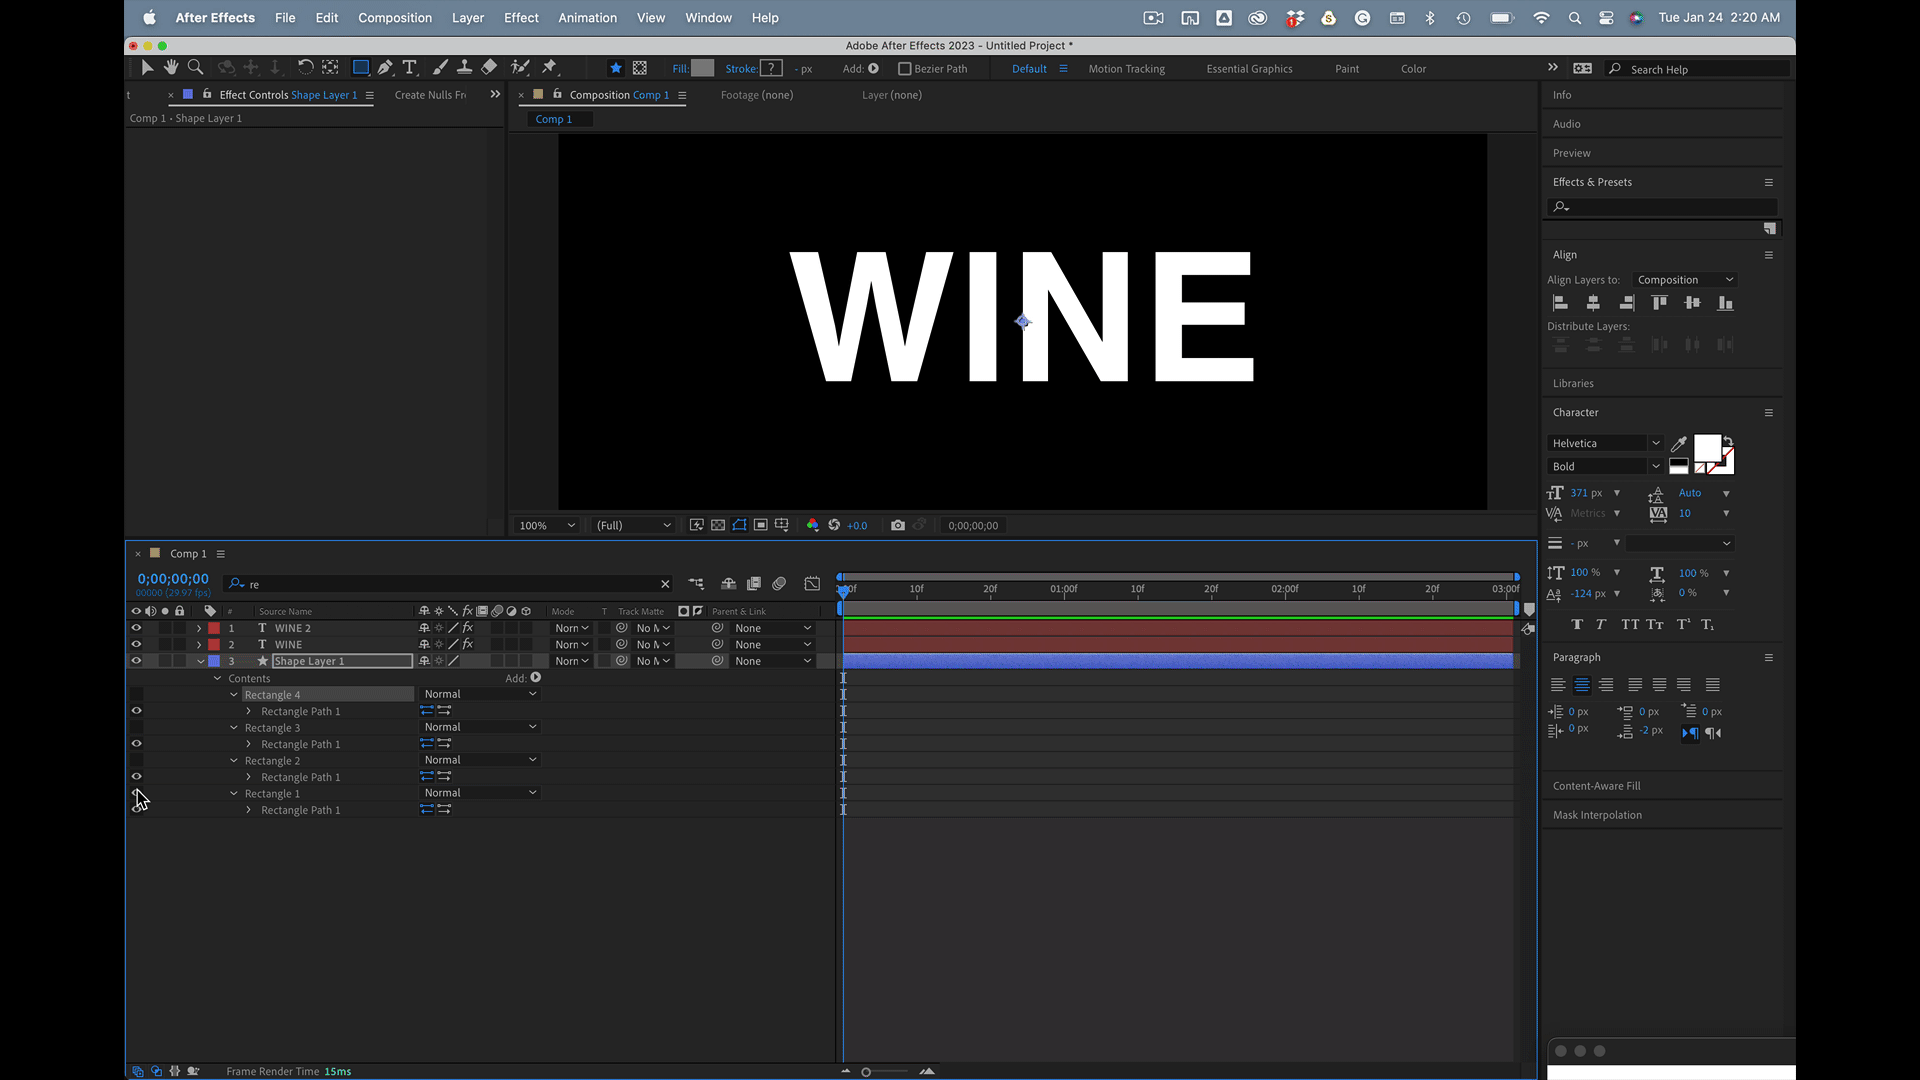
Task: Select the Rectangle shape tool
Action: 360,67
